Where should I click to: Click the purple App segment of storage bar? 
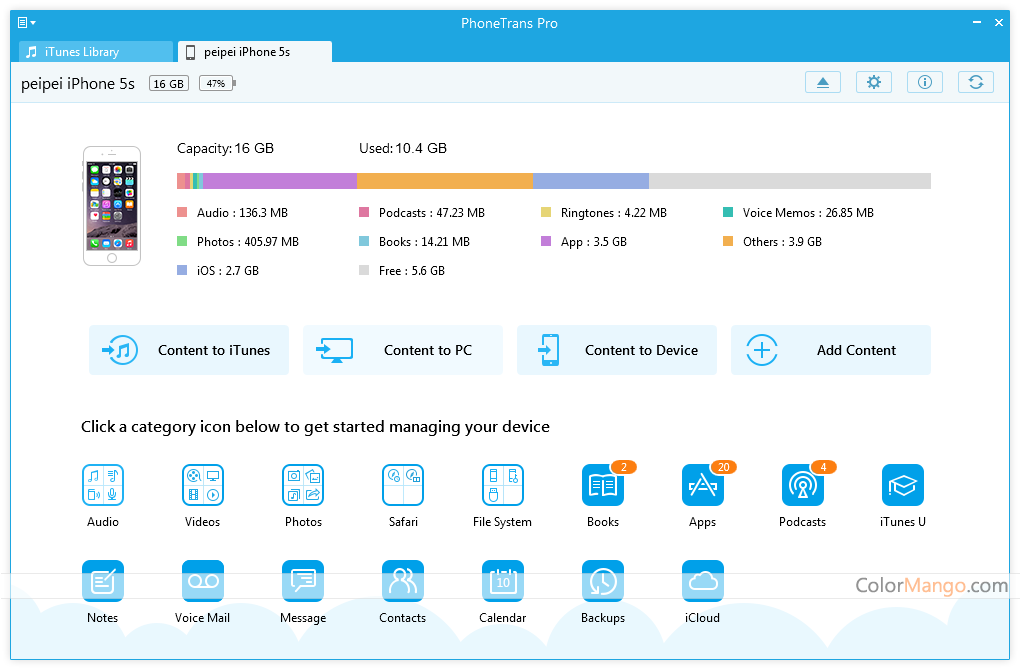pyautogui.click(x=280, y=181)
